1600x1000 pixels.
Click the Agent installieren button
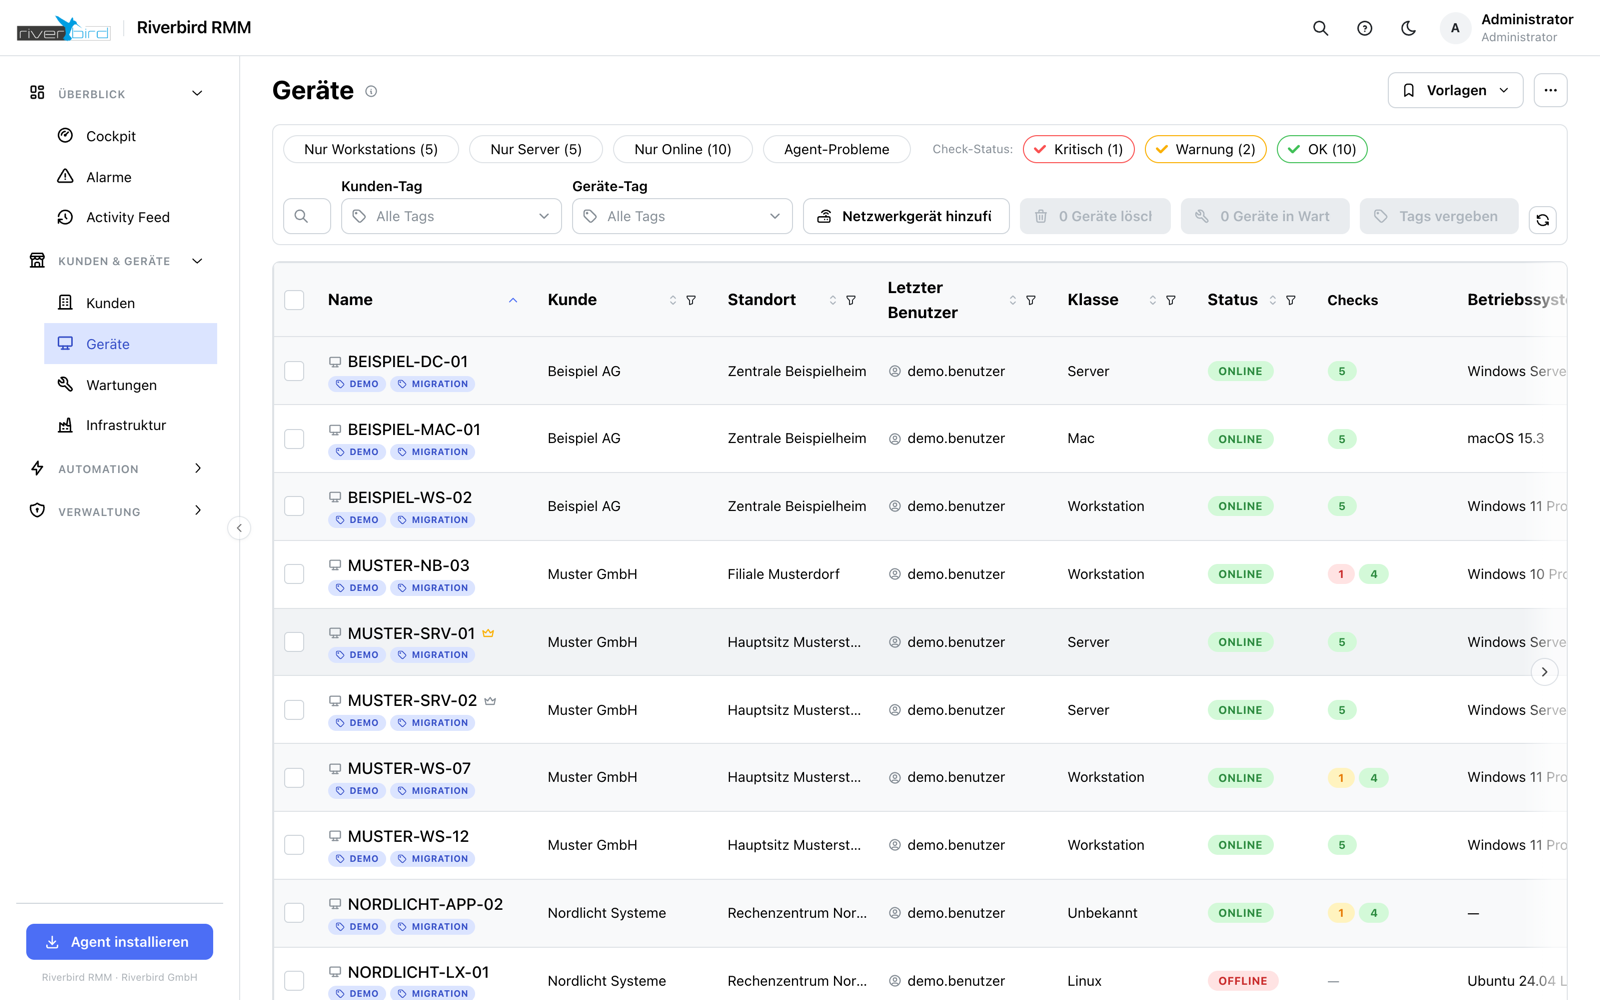pyautogui.click(x=119, y=942)
